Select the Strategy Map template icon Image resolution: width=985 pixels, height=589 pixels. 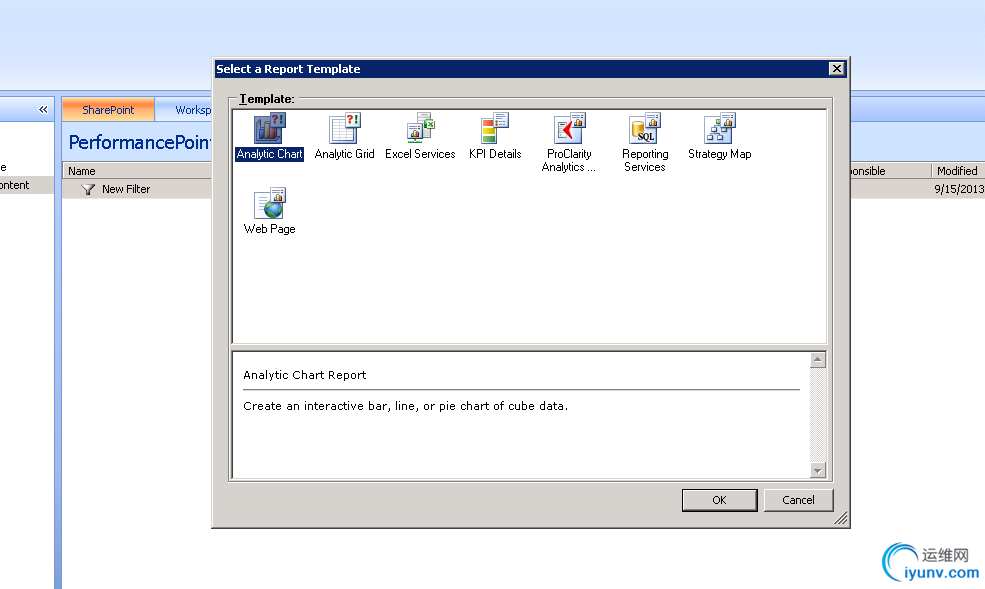719,129
